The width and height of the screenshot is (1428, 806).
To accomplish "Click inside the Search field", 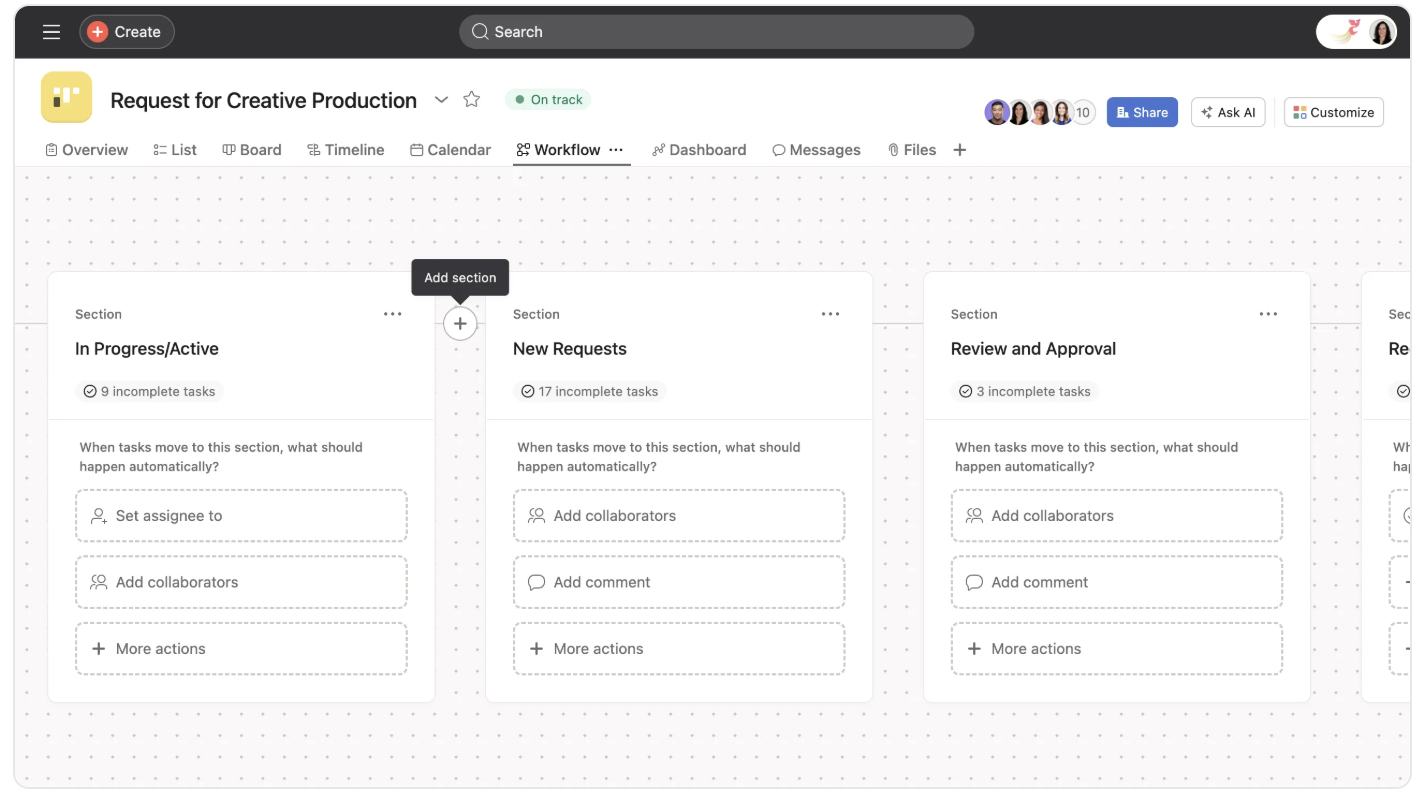I will pos(716,31).
